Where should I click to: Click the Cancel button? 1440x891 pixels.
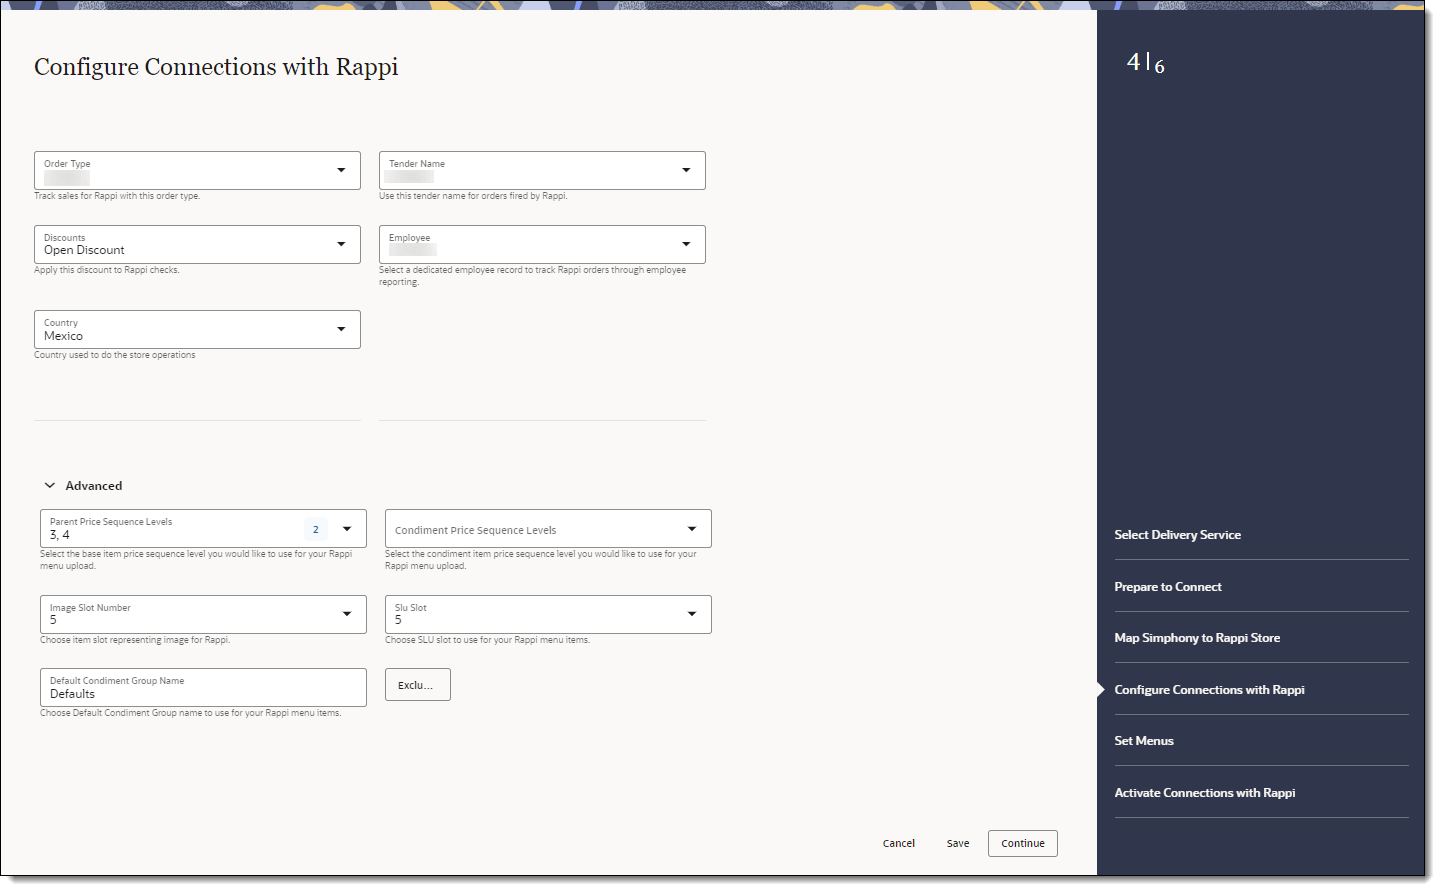(899, 843)
